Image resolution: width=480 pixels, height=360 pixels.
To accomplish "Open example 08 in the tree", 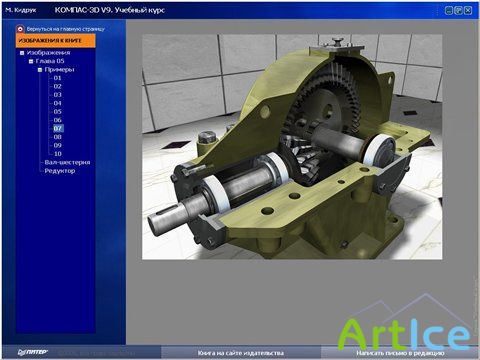I will 58,137.
